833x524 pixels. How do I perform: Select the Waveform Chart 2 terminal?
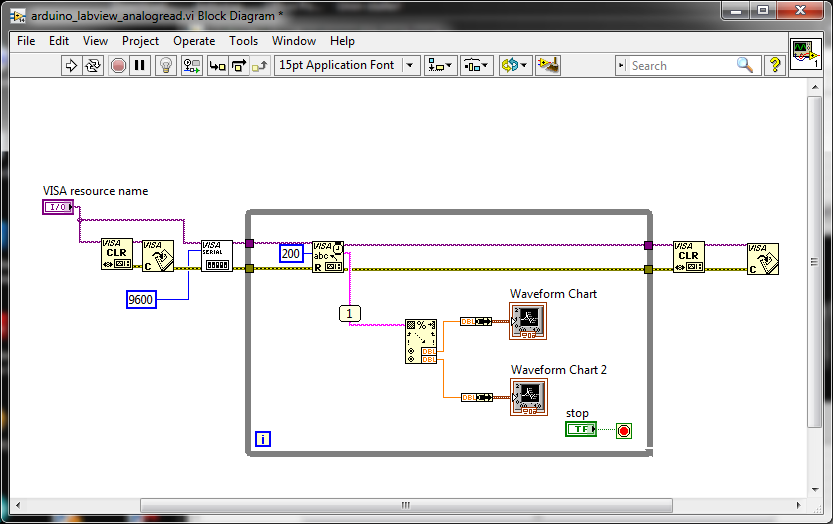click(x=529, y=397)
